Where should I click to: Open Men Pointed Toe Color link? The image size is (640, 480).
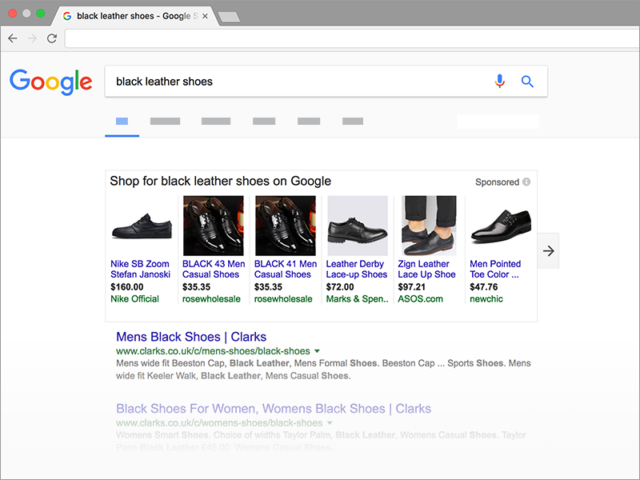(x=495, y=269)
